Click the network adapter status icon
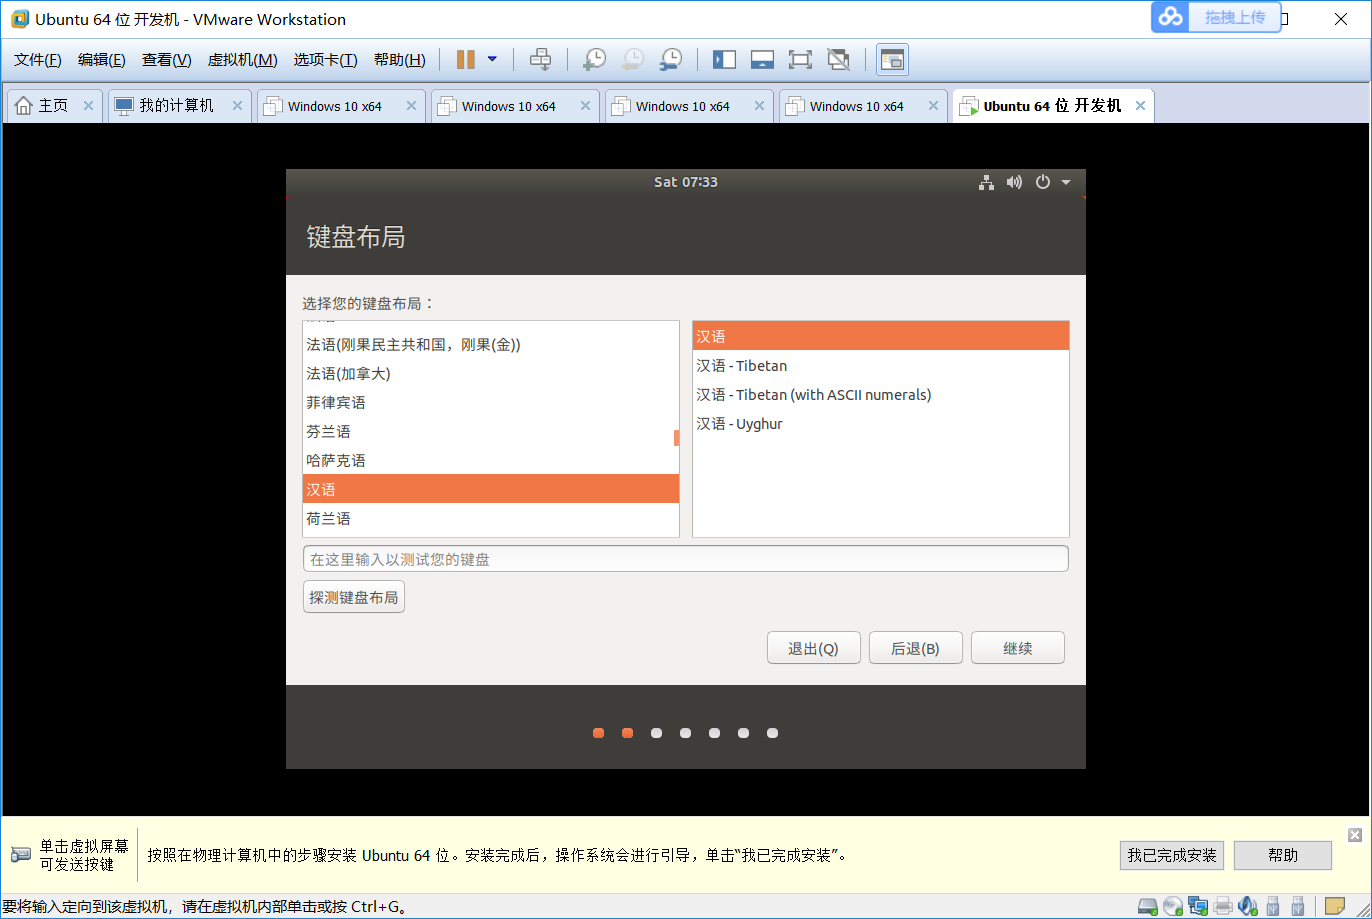Viewport: 1372px width, 919px height. coord(1198,907)
